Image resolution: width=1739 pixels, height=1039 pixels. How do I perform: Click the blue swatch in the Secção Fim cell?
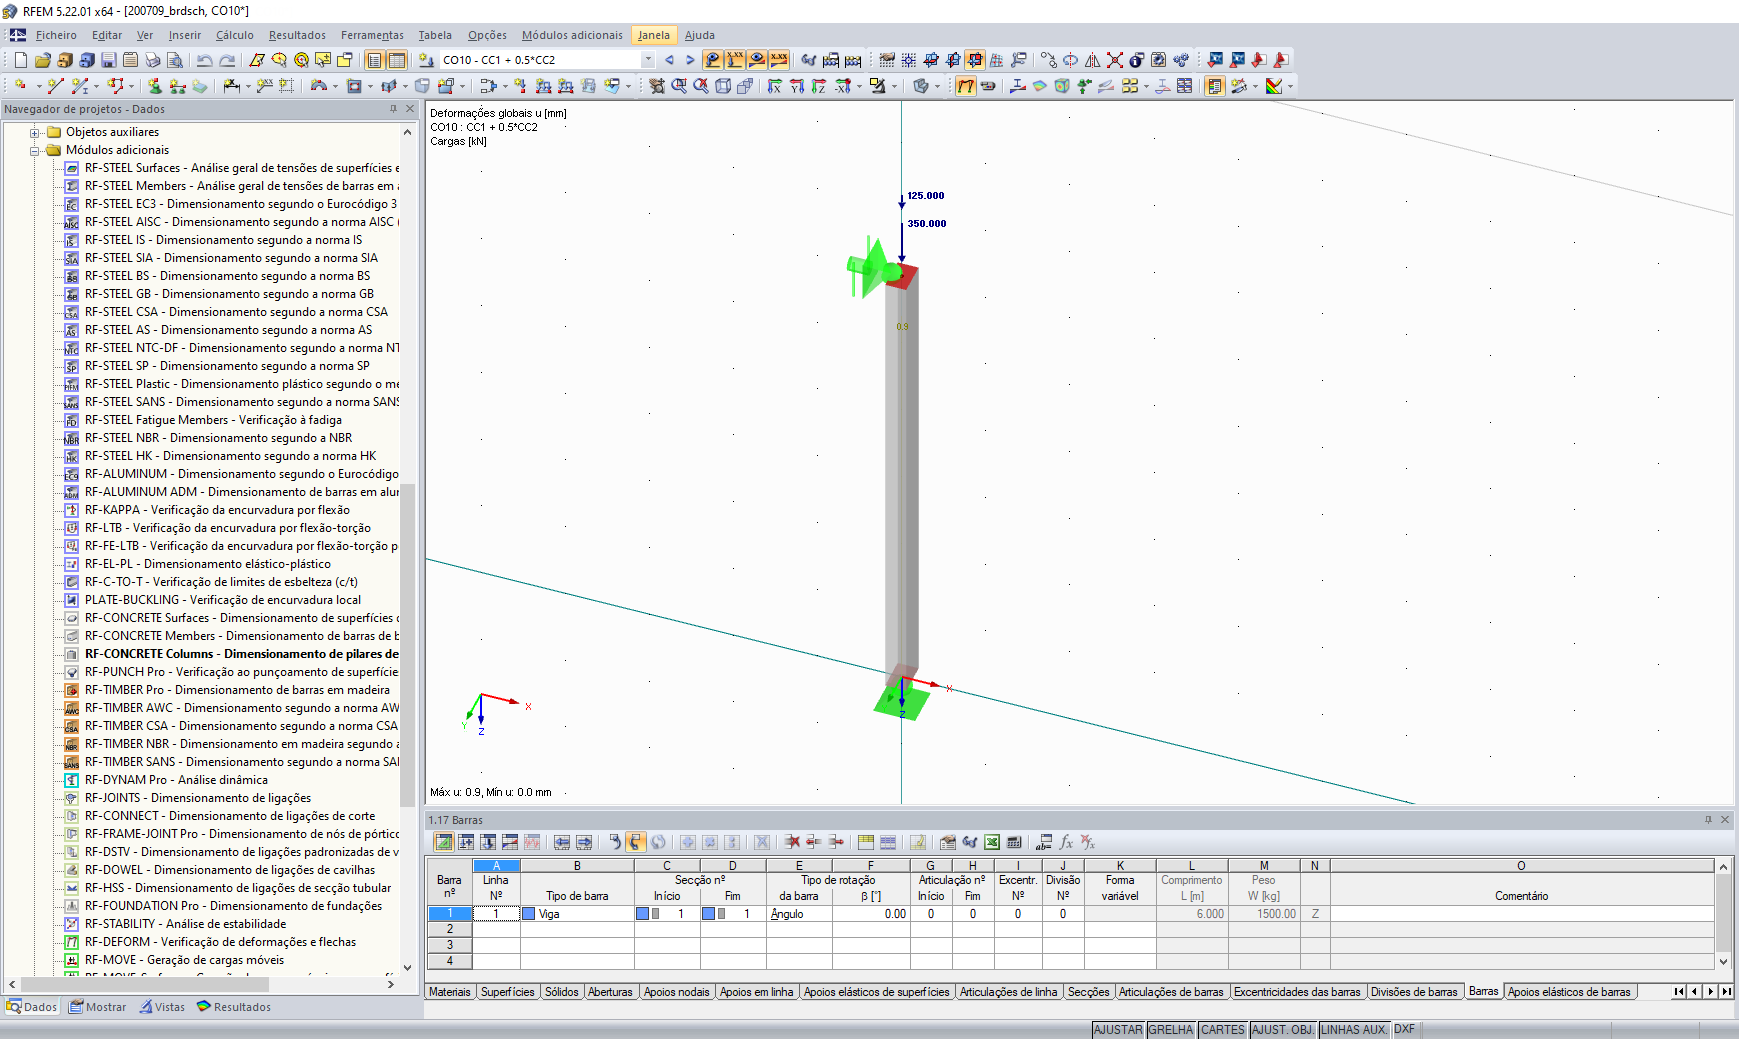click(x=708, y=914)
